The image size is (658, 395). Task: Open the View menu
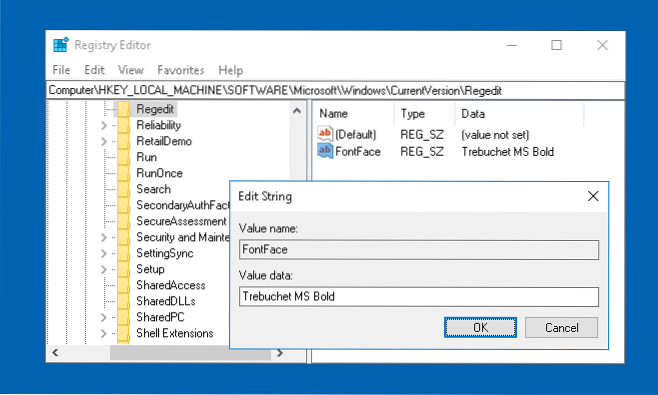[x=131, y=70]
